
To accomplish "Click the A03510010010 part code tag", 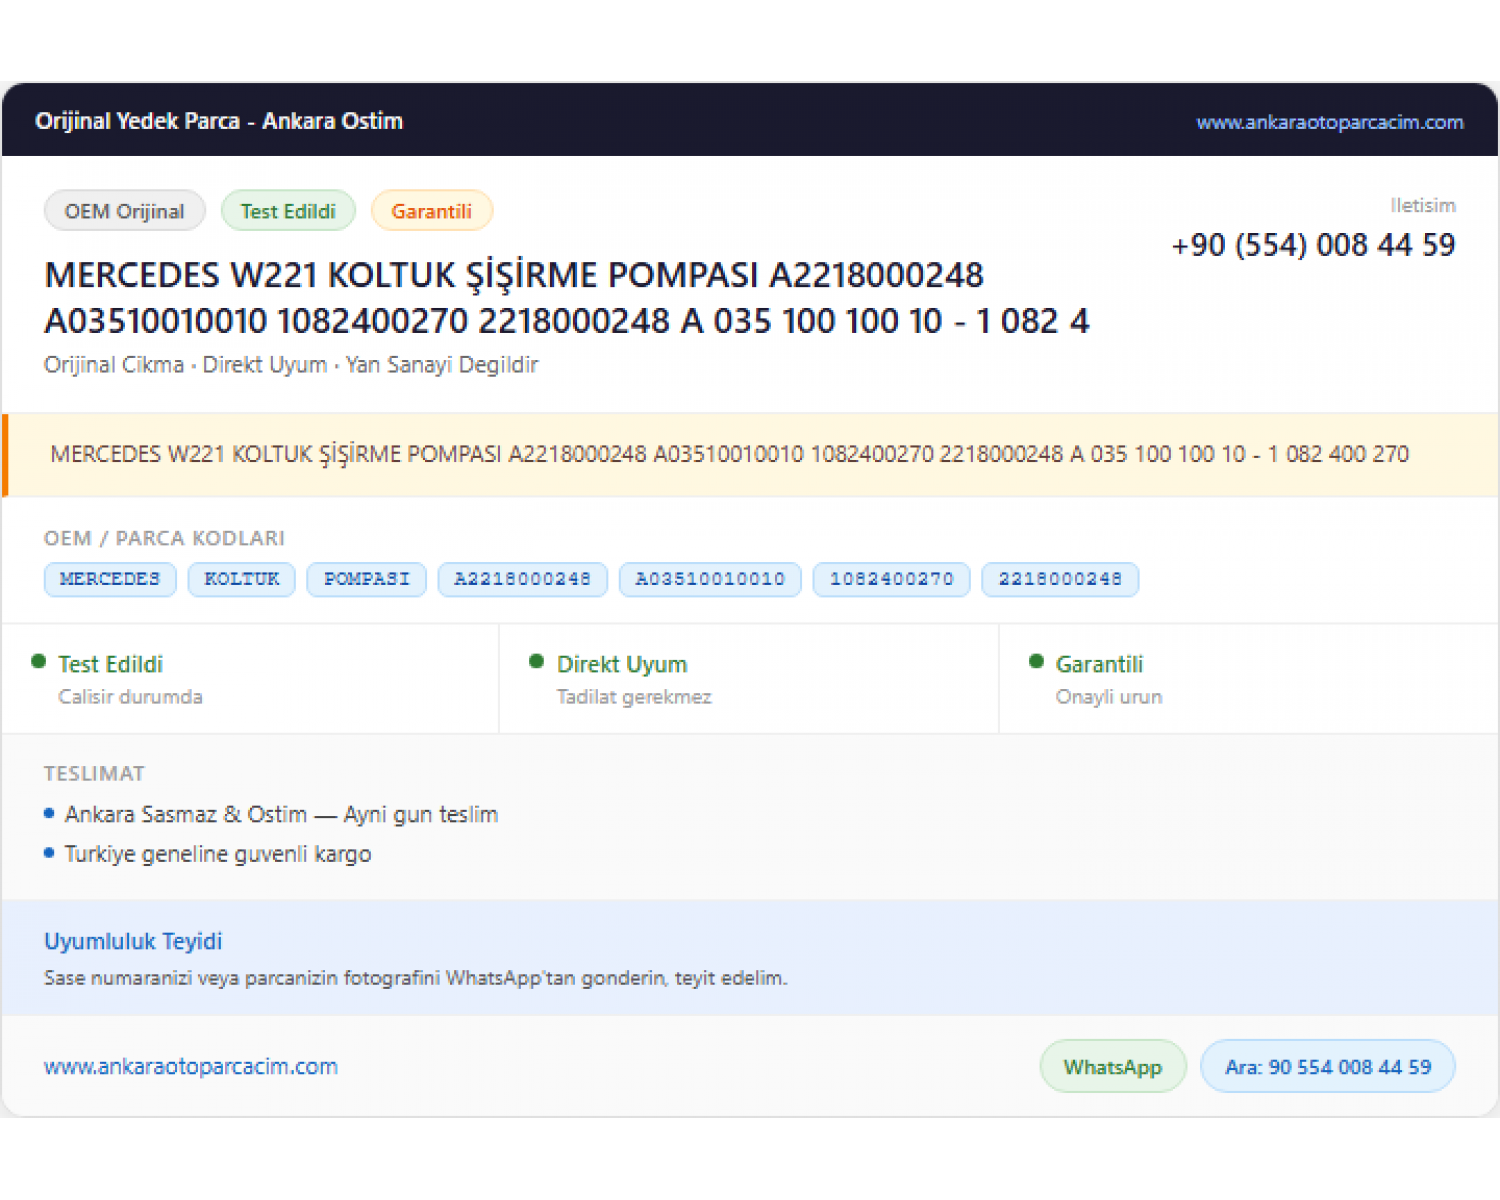I will click(x=710, y=579).
